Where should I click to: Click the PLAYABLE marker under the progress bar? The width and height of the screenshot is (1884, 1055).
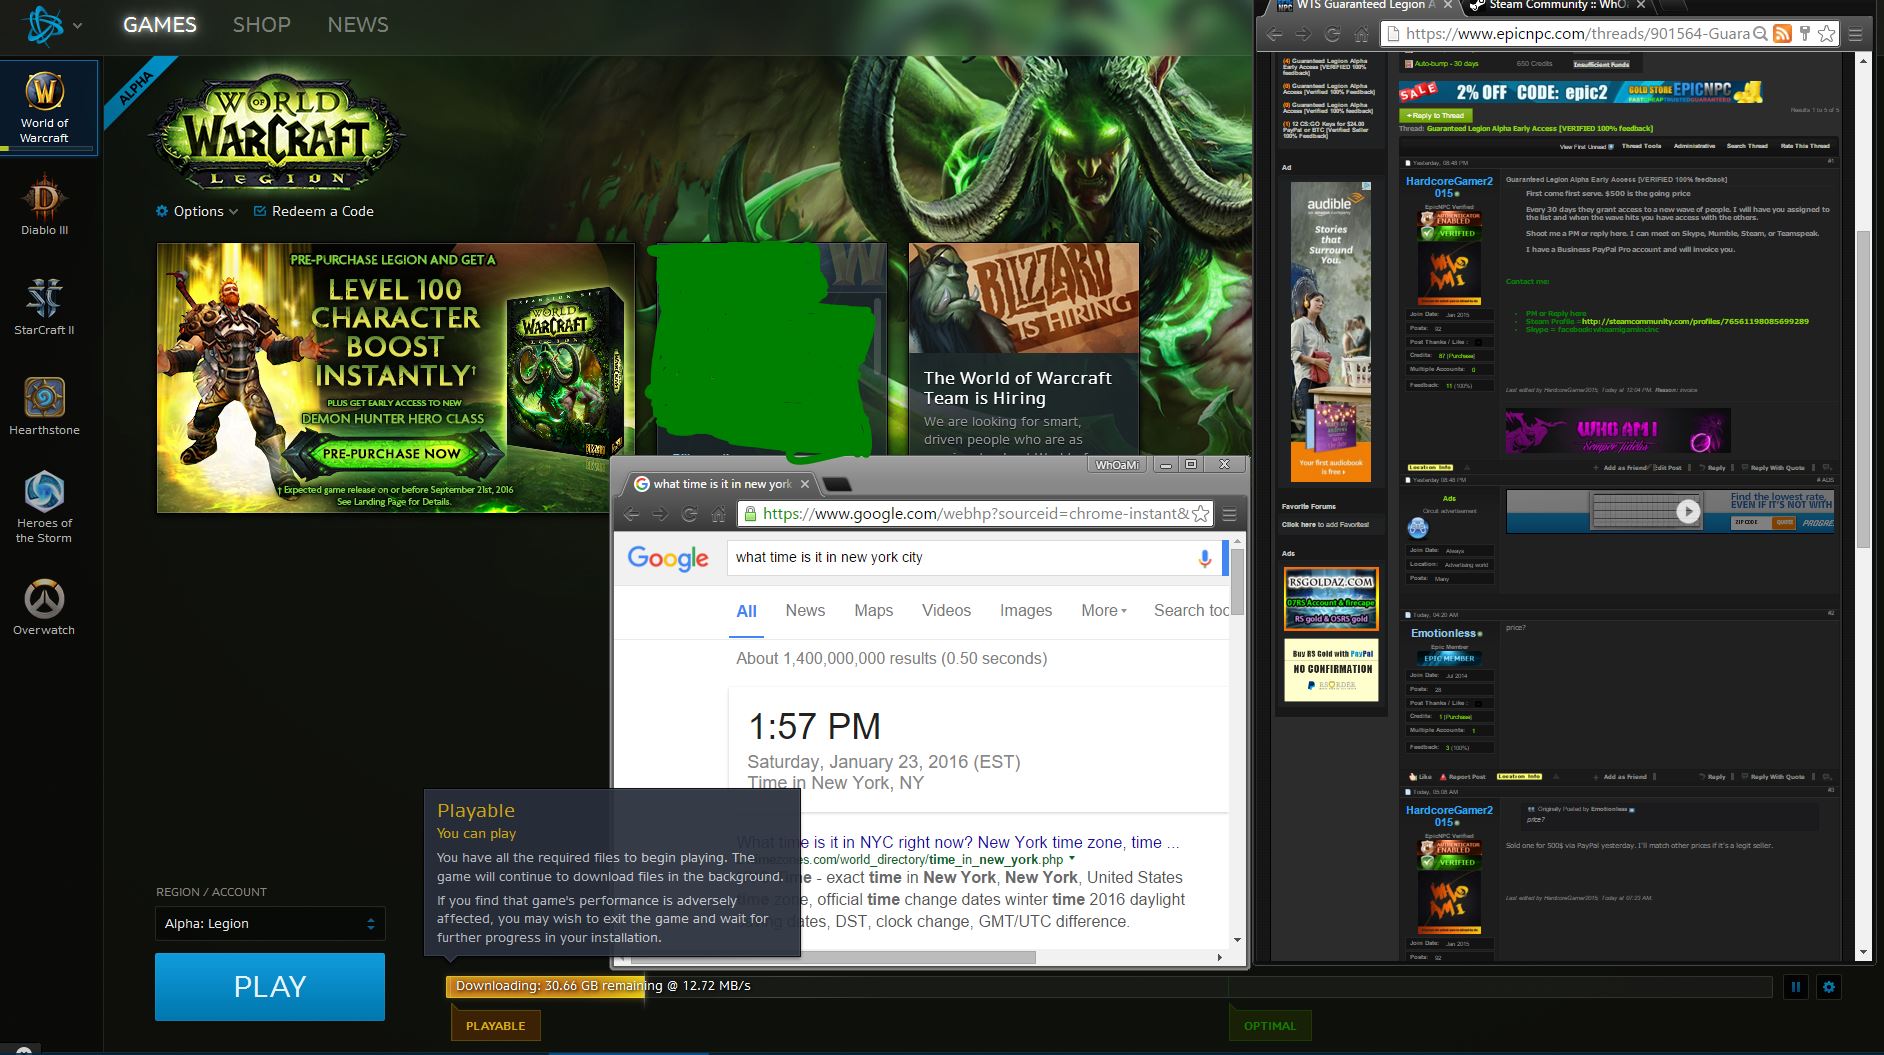coord(495,1026)
